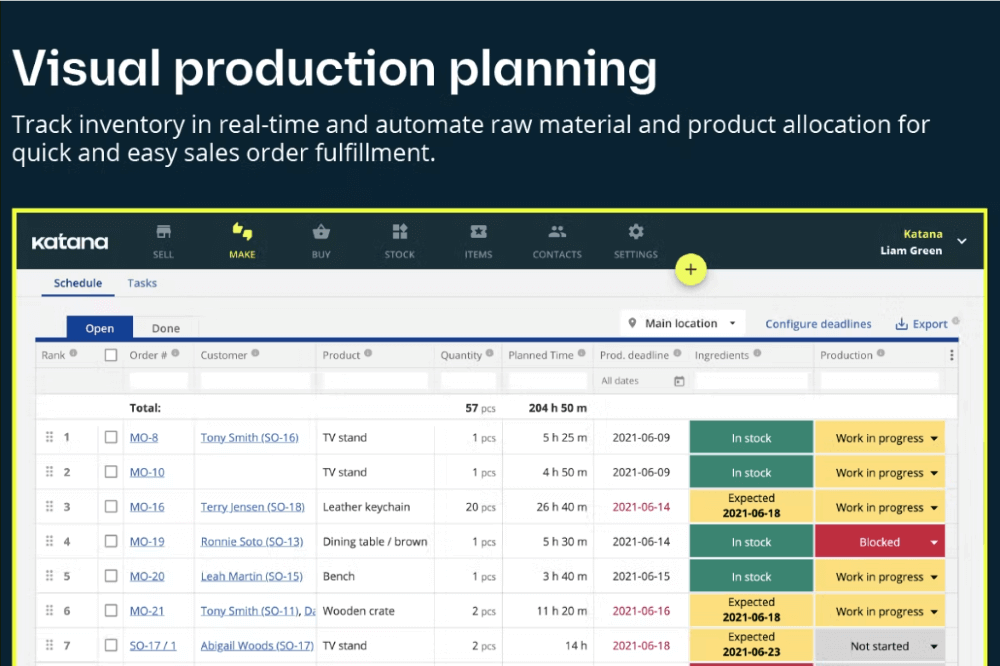
Task: Open Settings gear in navigation bar
Action: pyautogui.click(x=636, y=232)
